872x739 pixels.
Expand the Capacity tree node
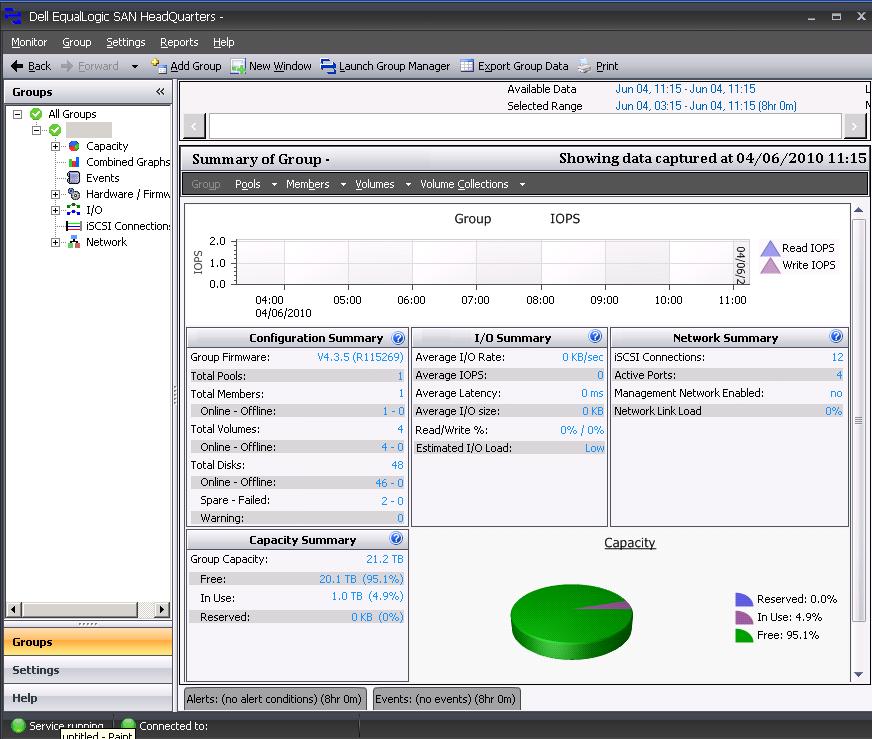pyautogui.click(x=55, y=146)
